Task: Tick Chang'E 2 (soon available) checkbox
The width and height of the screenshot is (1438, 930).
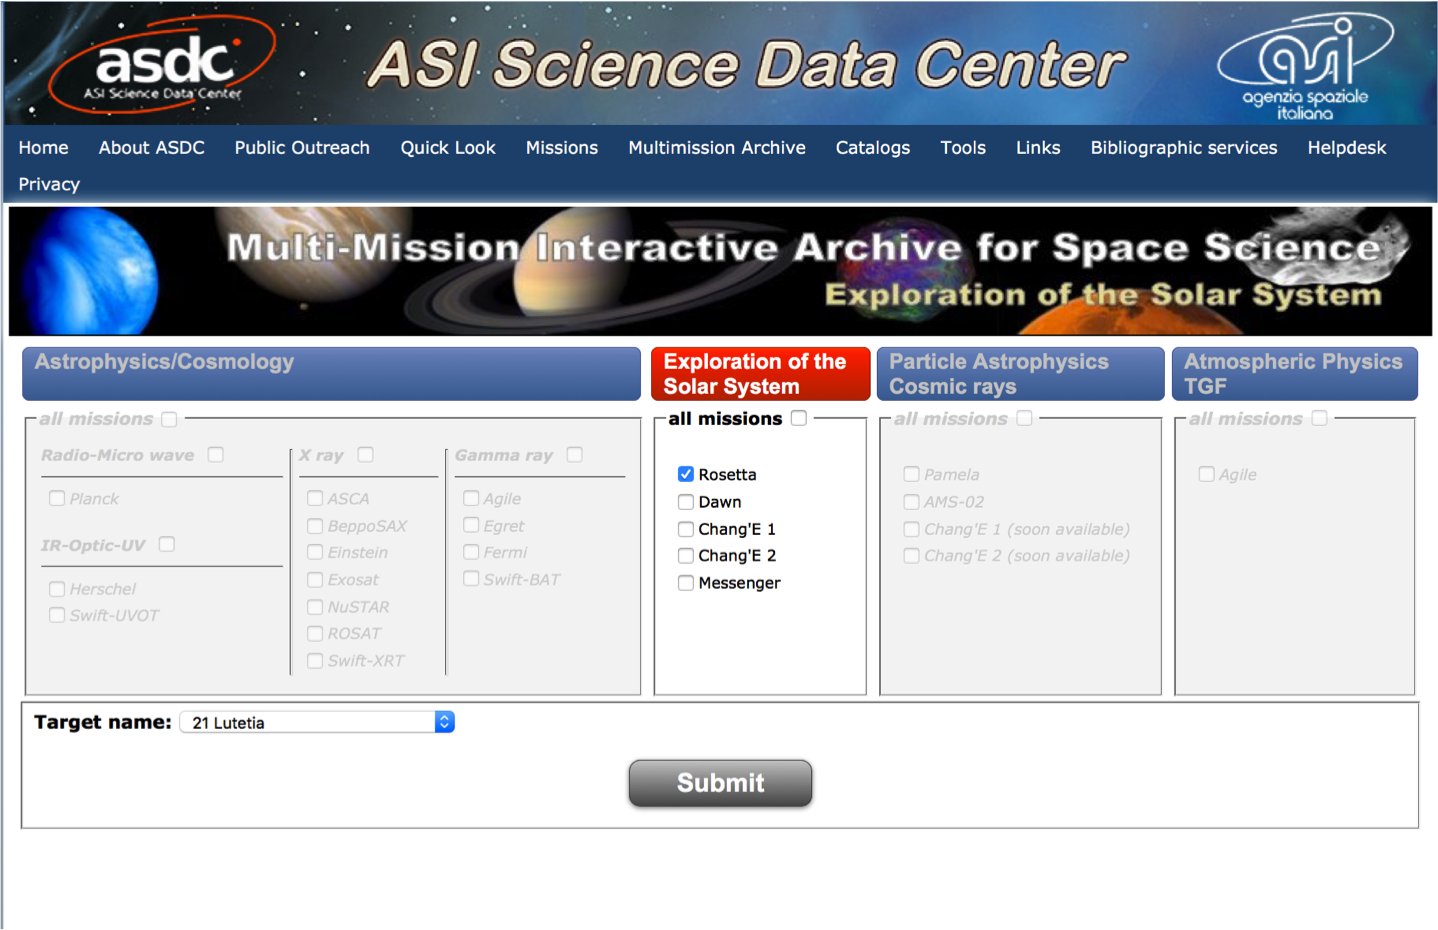Action: [911, 555]
